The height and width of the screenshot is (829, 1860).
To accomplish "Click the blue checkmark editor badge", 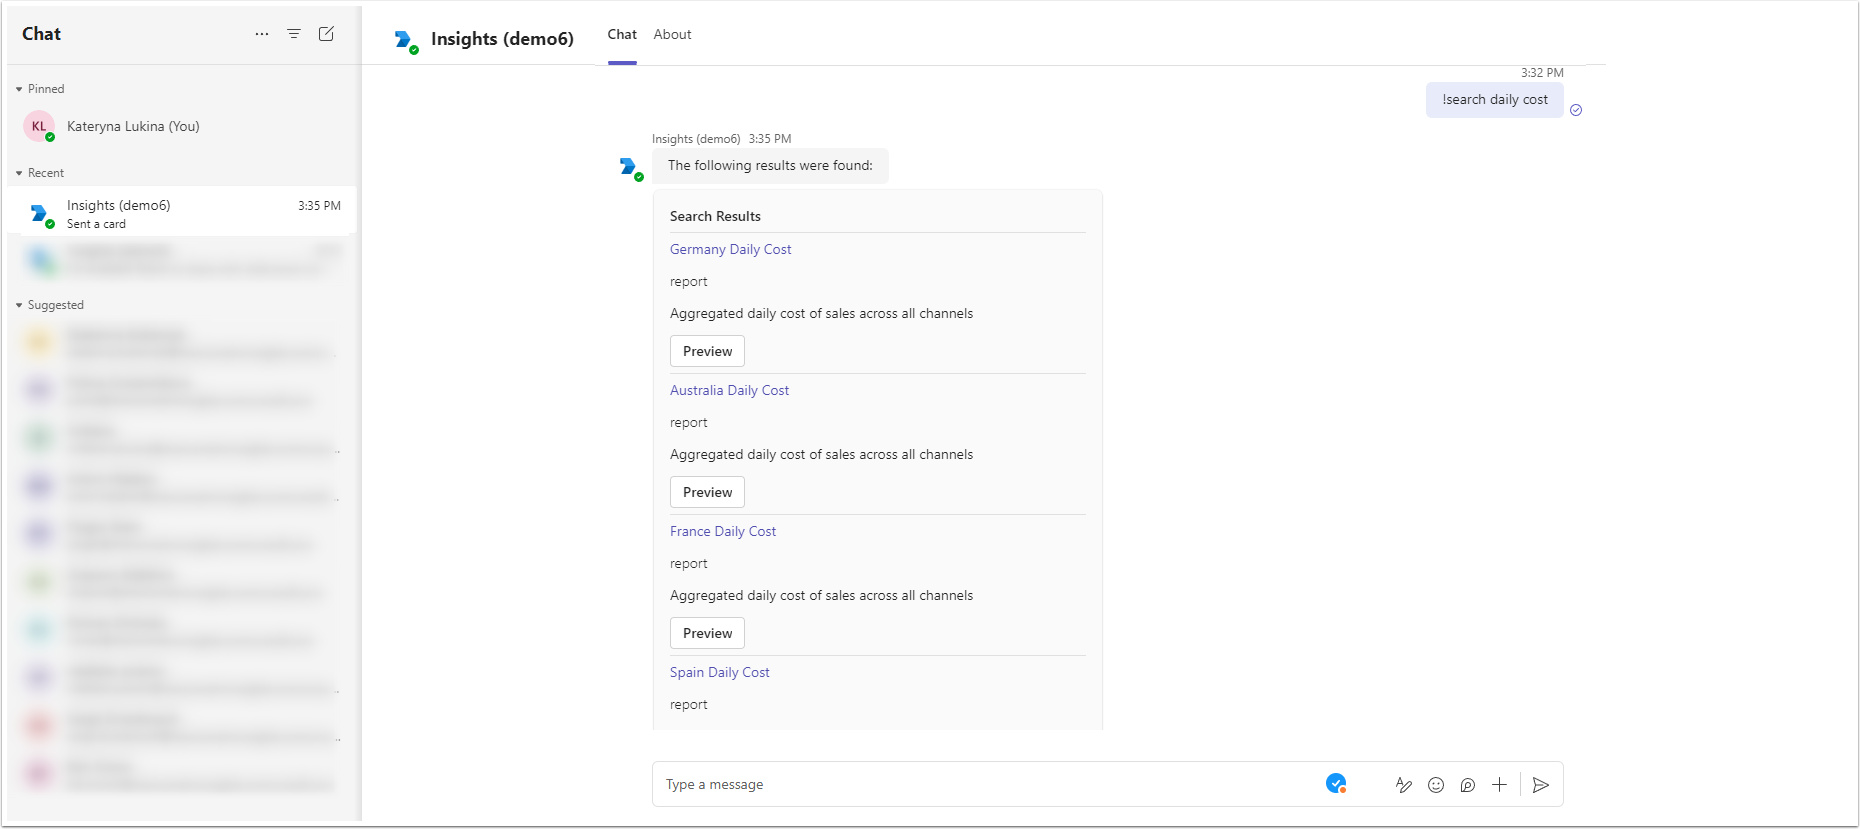I will (1336, 784).
